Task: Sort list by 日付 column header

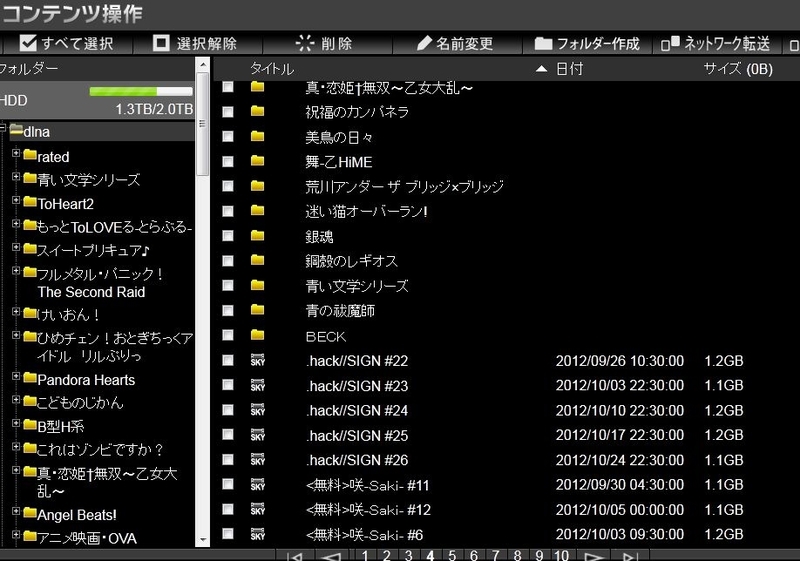Action: point(569,69)
